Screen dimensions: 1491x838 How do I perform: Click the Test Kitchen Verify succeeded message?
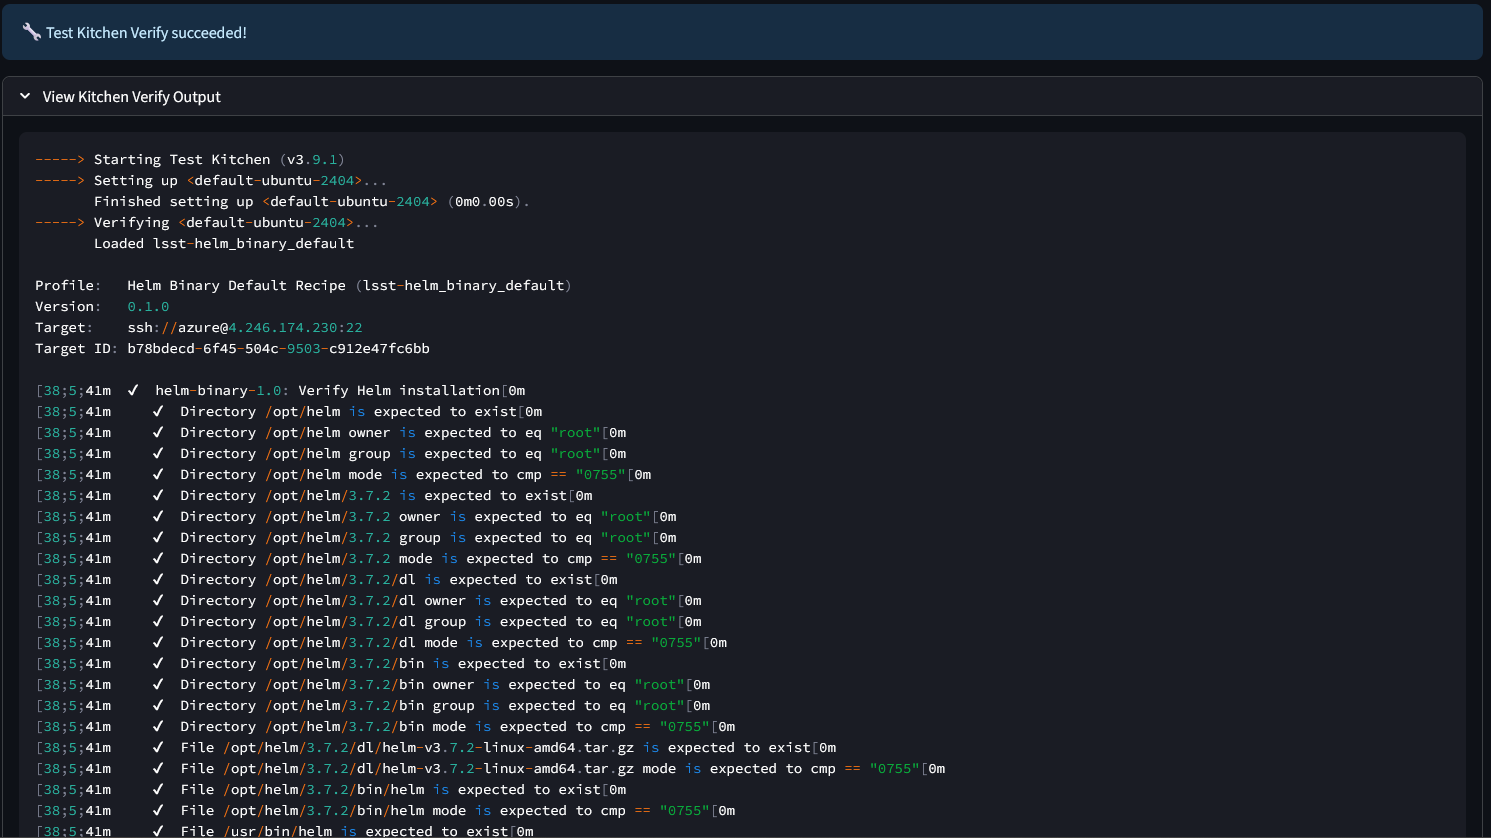pyautogui.click(x=146, y=33)
